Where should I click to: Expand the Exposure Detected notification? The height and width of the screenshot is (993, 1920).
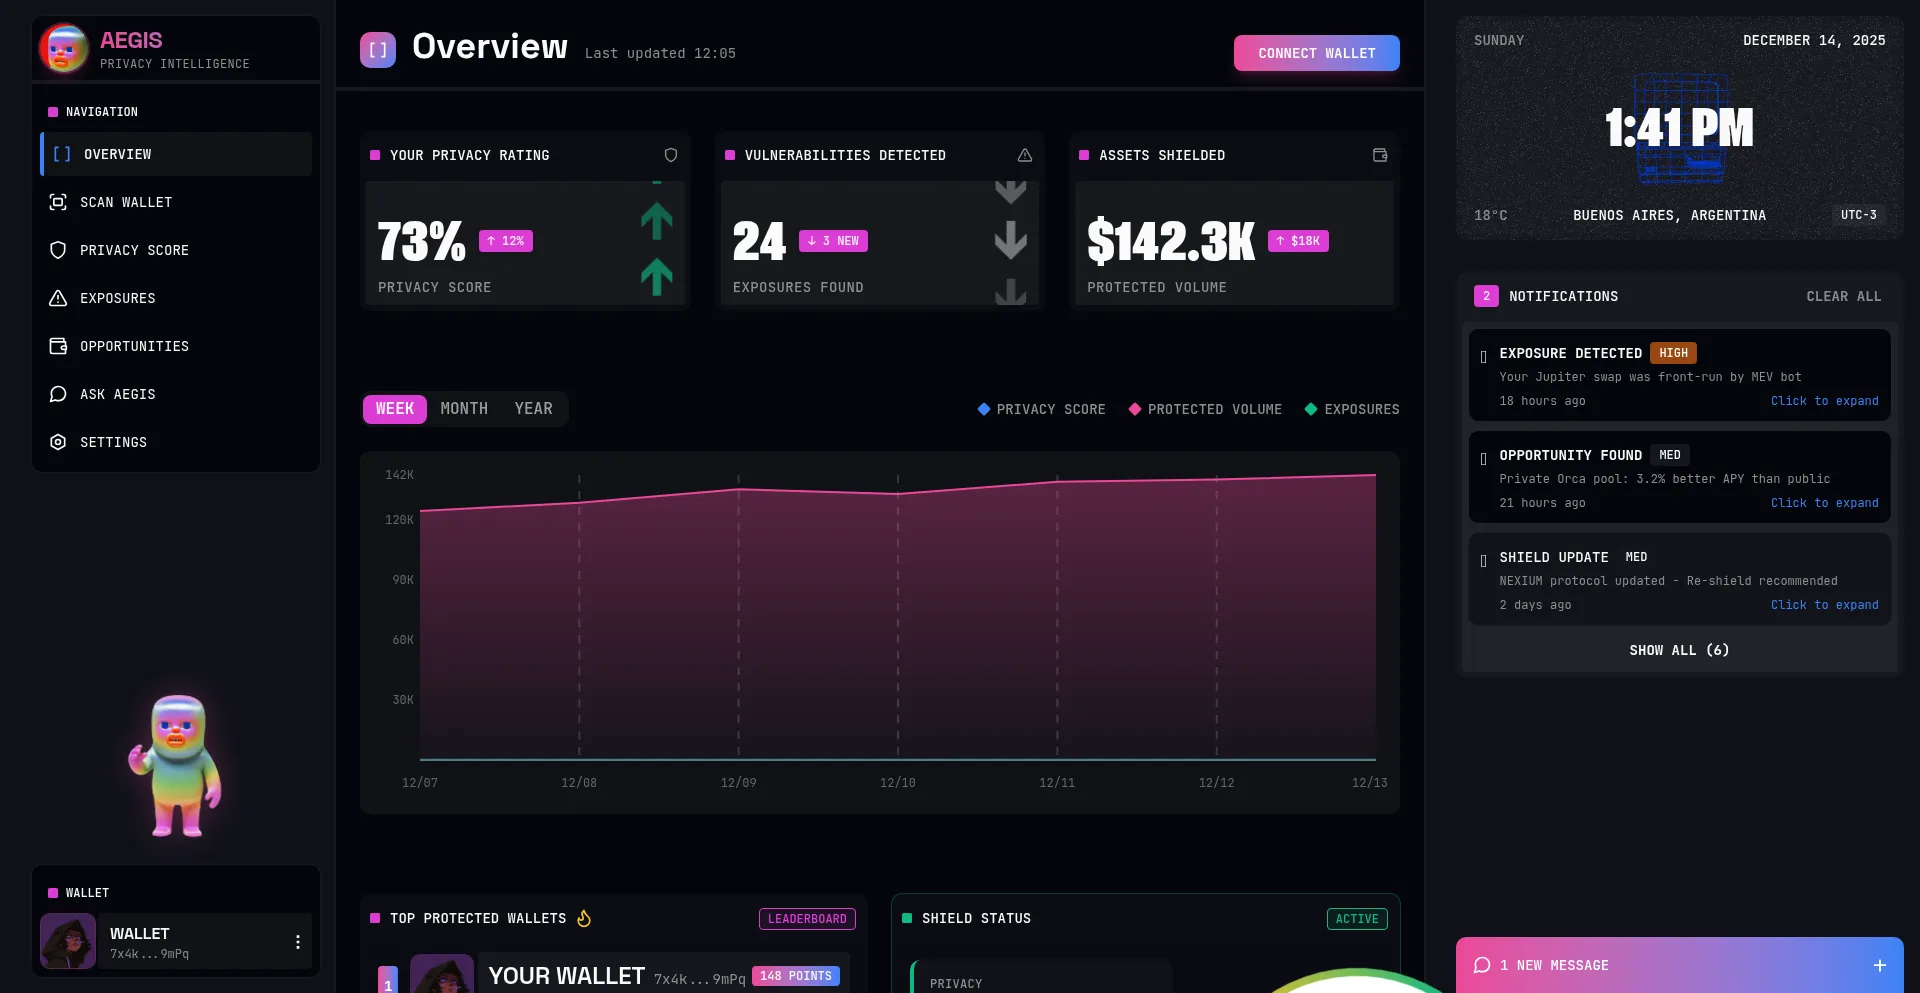coord(1824,401)
